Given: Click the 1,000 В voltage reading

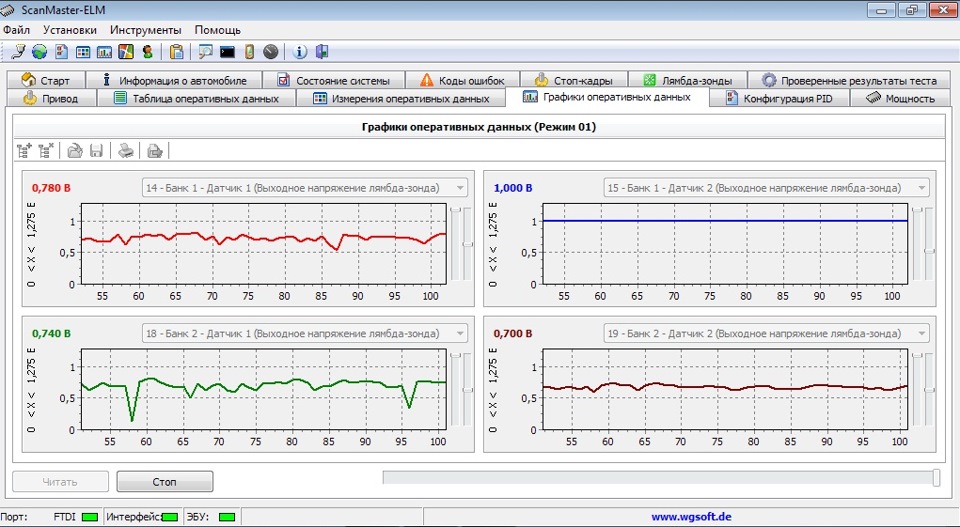Looking at the screenshot, I should coord(513,188).
